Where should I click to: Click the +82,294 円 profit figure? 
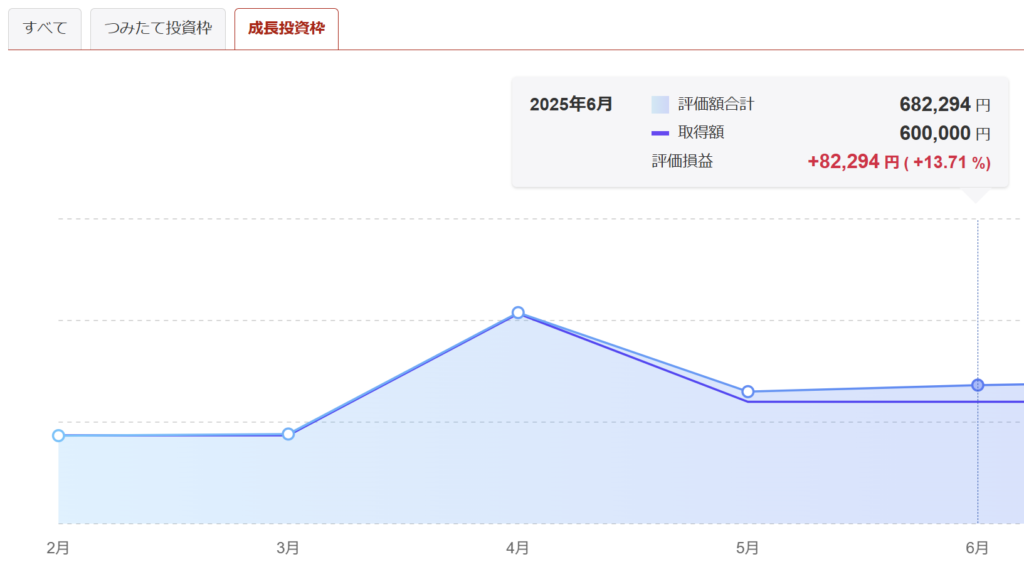(853, 162)
